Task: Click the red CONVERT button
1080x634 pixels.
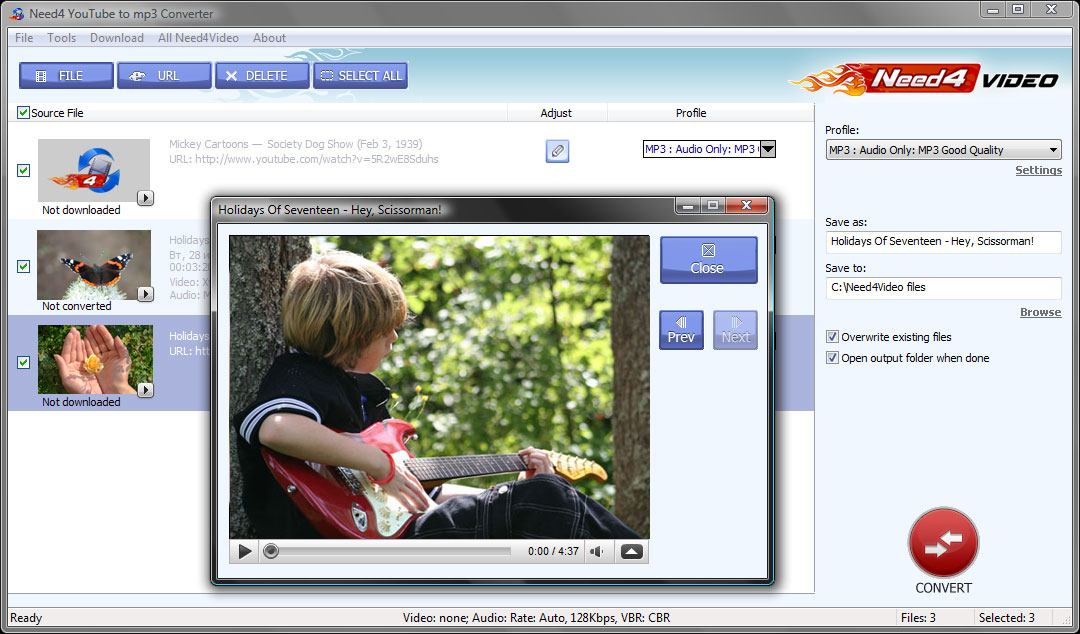Action: pos(943,544)
